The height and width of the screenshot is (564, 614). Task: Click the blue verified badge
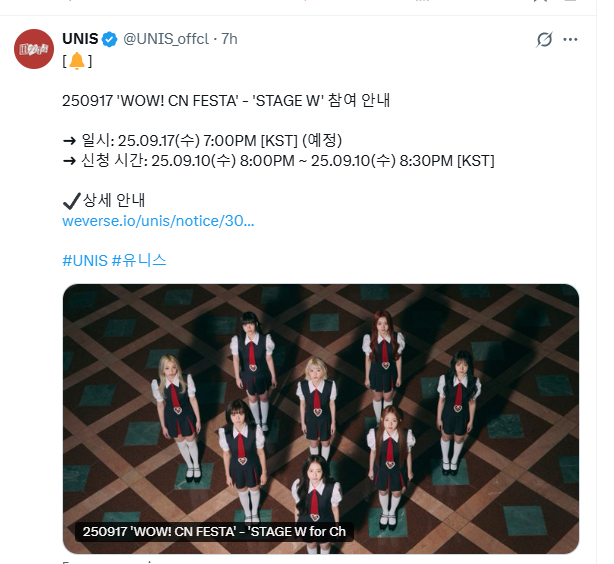coord(110,39)
